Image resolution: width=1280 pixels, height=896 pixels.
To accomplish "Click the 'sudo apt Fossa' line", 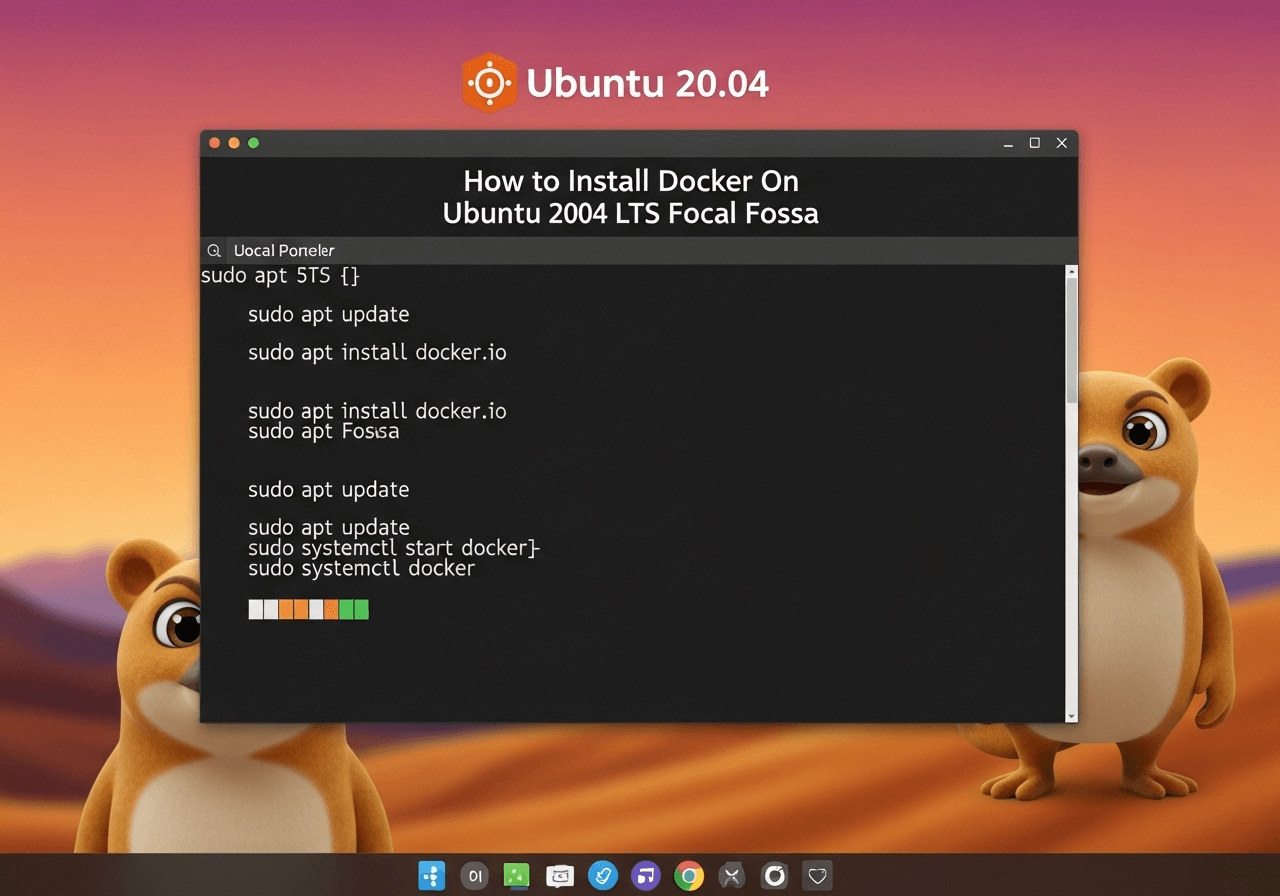I will (323, 432).
